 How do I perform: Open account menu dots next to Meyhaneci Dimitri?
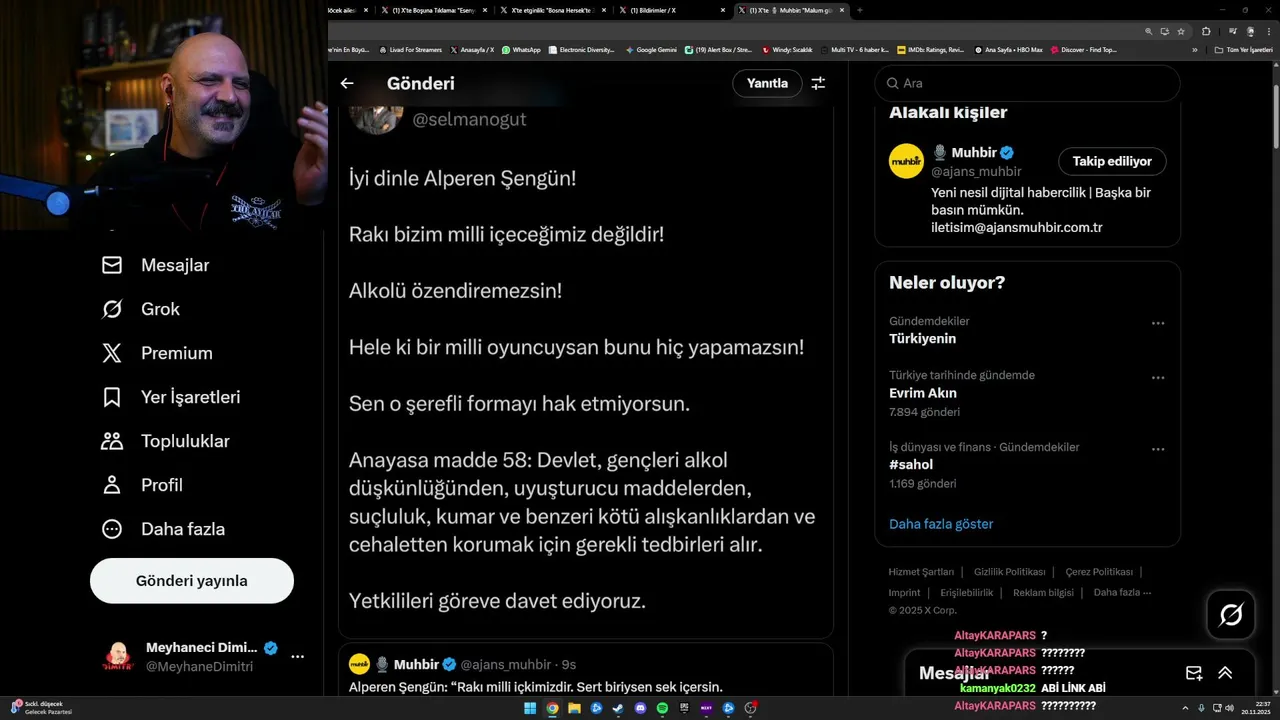tap(297, 657)
